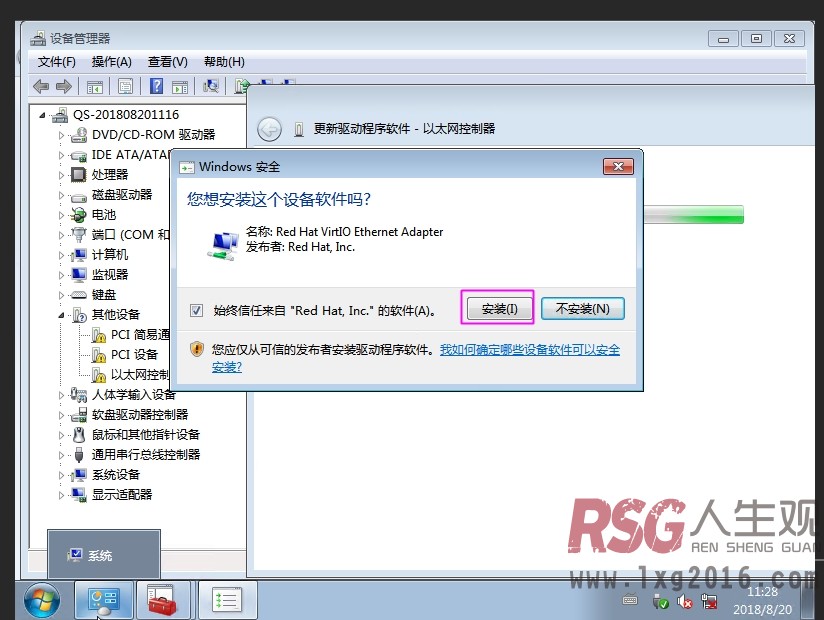Screen dimensions: 824x620
Task: Click the Forward arrow in Device Manager toolbar
Action: pos(64,86)
